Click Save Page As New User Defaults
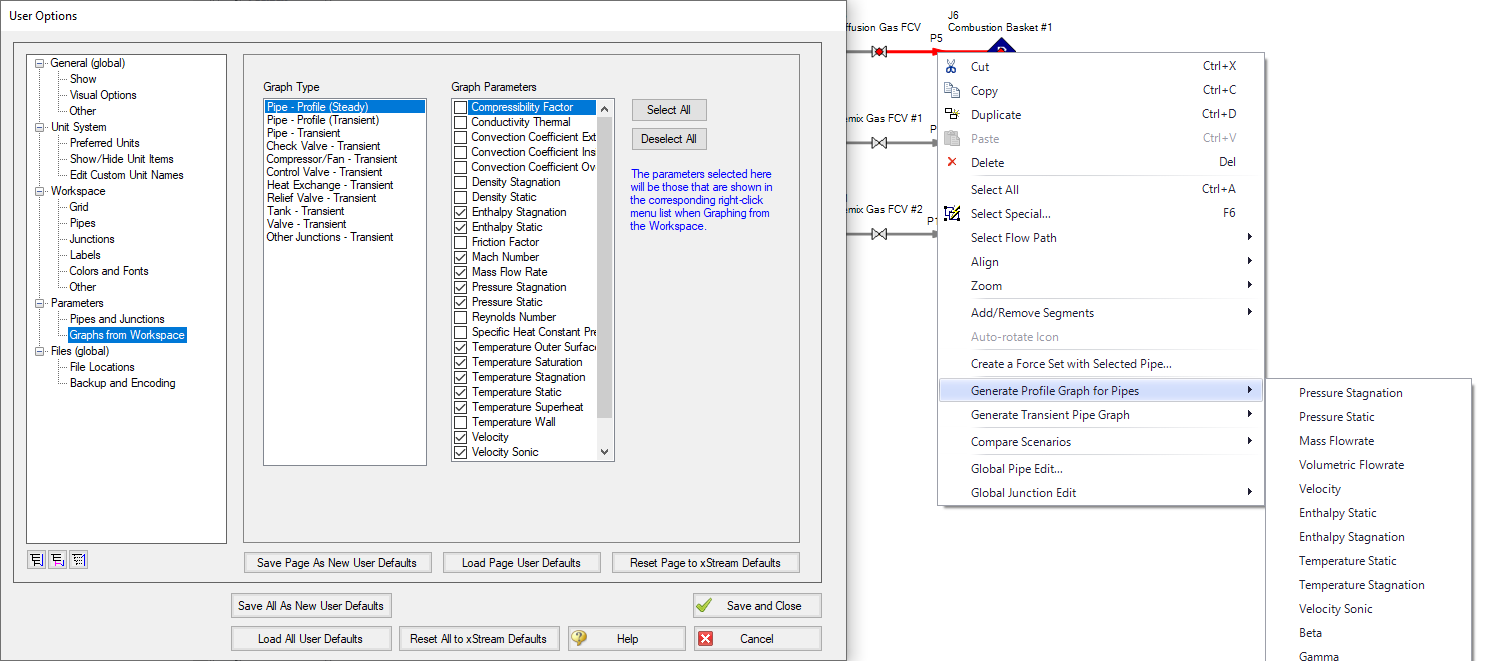This screenshot has height=661, width=1485. (x=337, y=562)
